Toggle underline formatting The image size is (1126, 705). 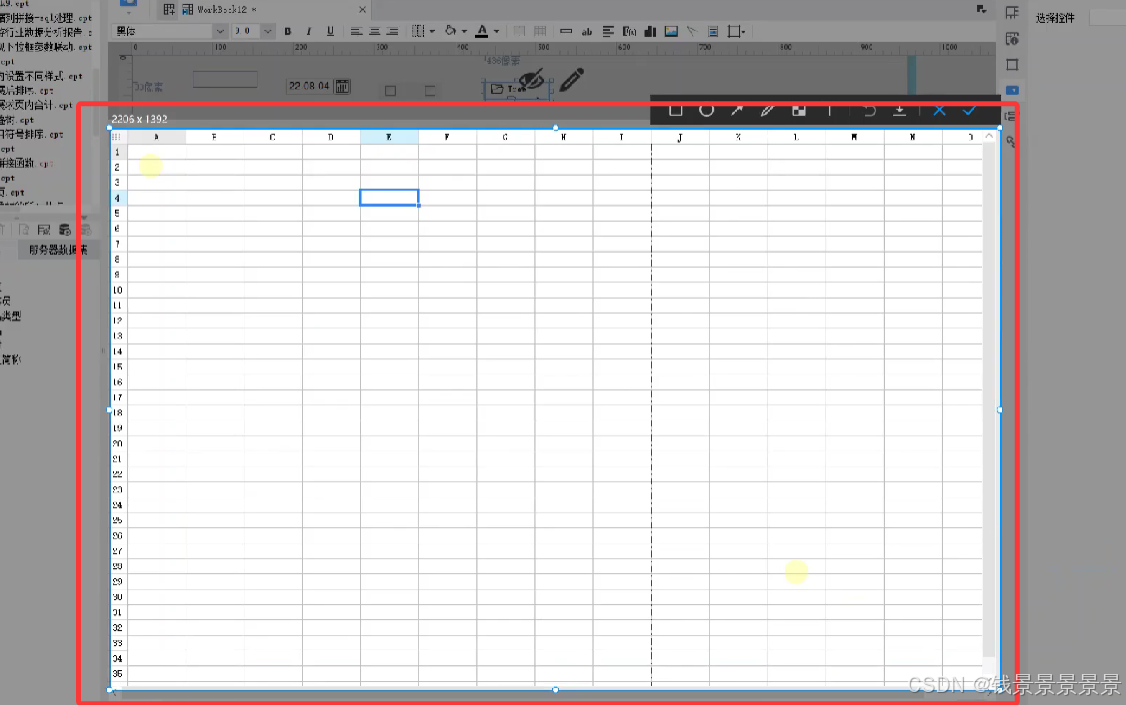[x=330, y=31]
